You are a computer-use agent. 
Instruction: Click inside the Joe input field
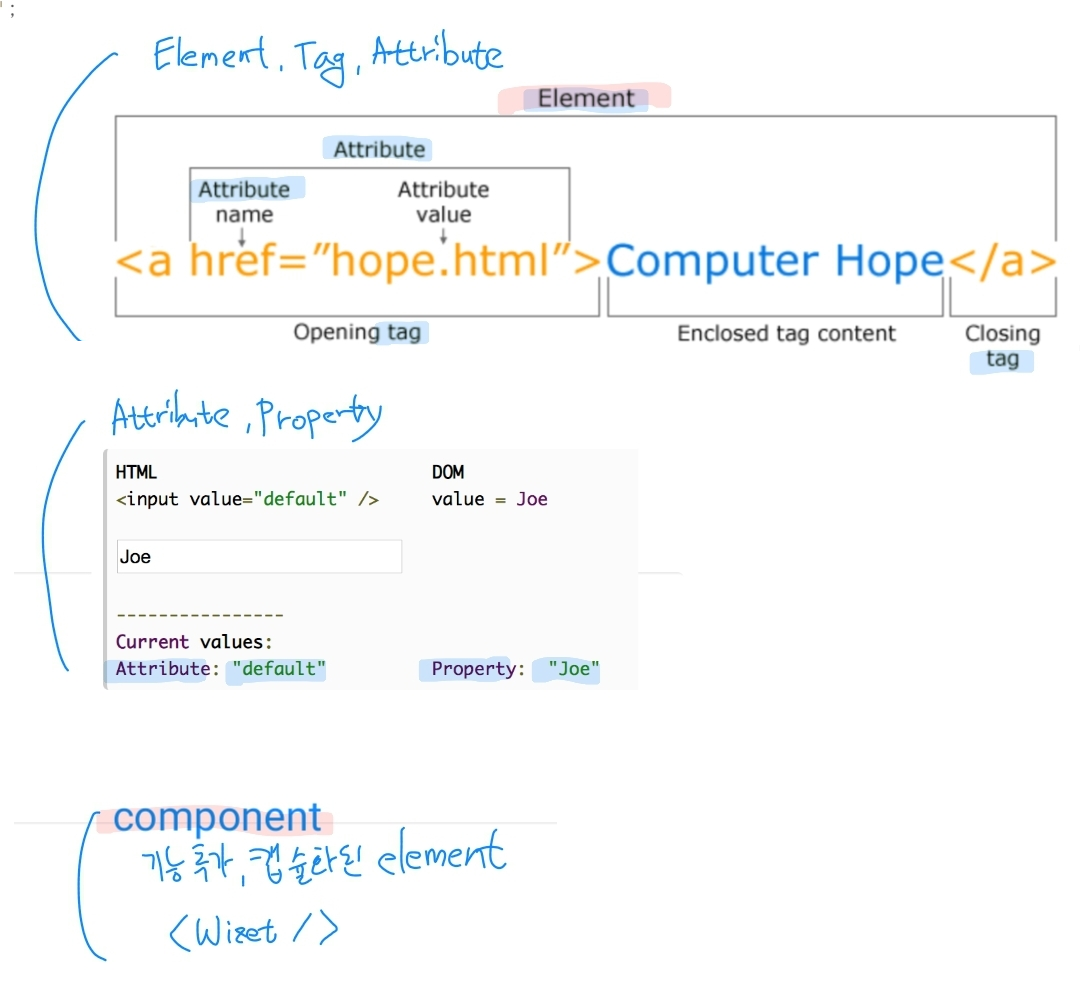click(258, 556)
